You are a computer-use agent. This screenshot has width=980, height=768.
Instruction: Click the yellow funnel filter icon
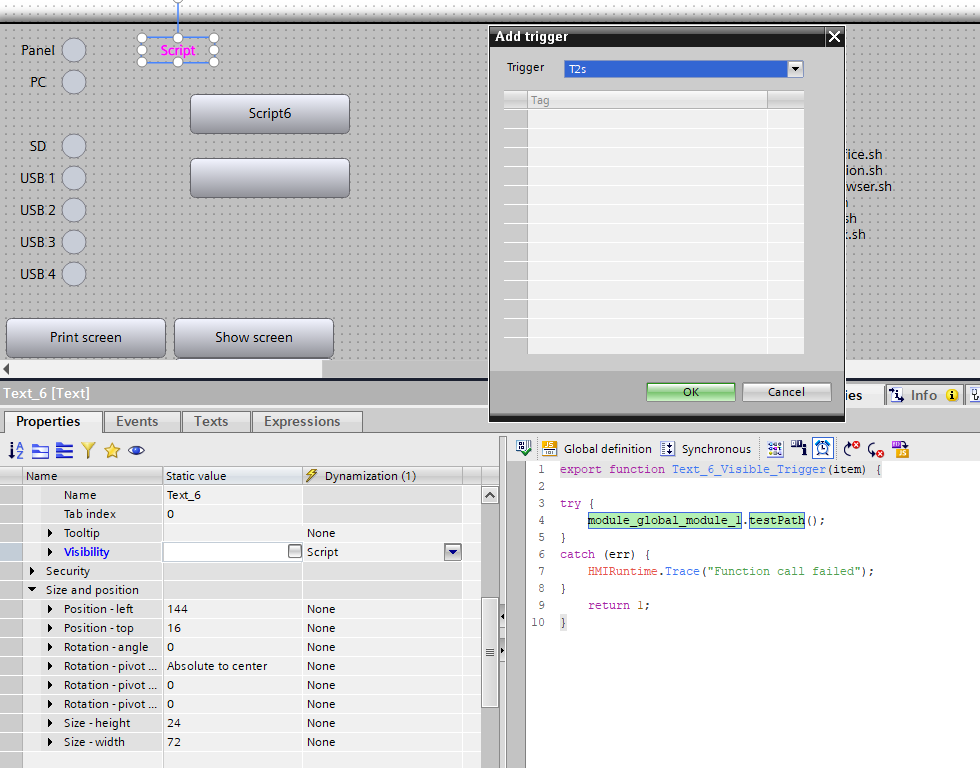[88, 450]
